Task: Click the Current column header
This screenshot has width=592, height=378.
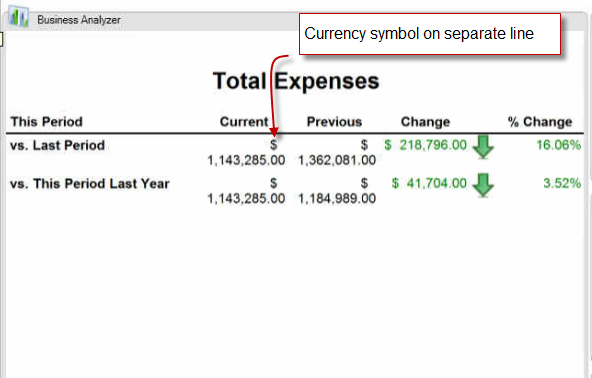Action: point(244,122)
